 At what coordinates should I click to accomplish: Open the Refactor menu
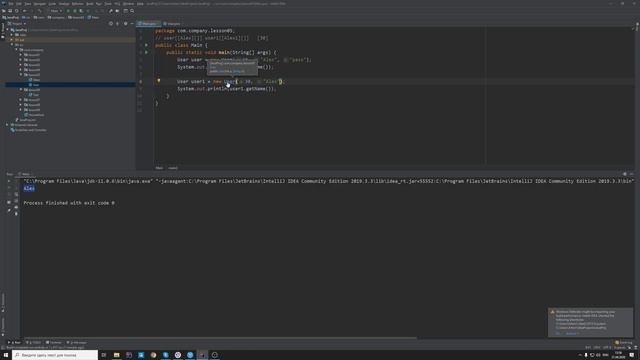pos(78,4)
